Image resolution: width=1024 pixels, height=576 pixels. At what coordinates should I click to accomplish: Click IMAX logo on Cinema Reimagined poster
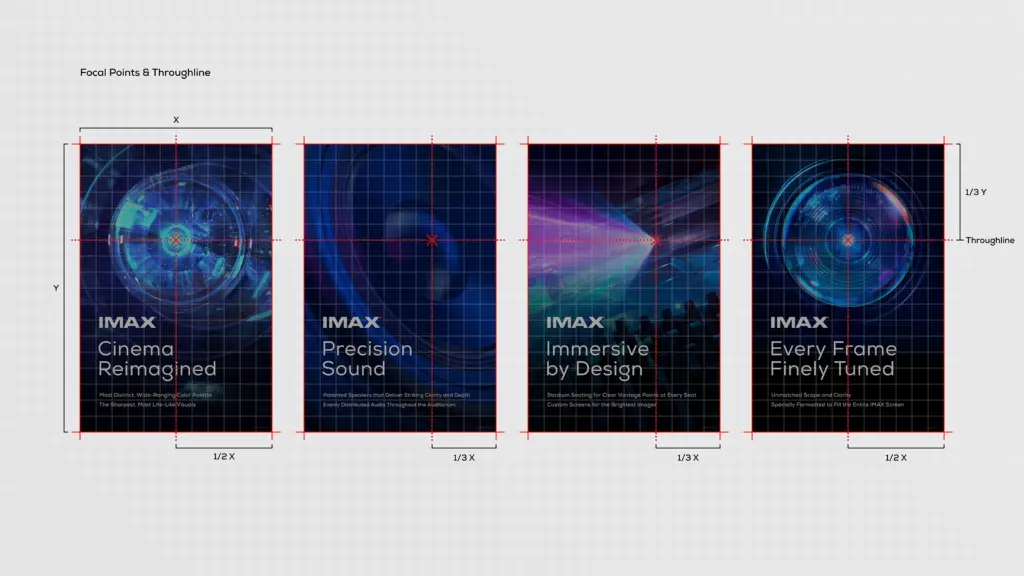(127, 322)
